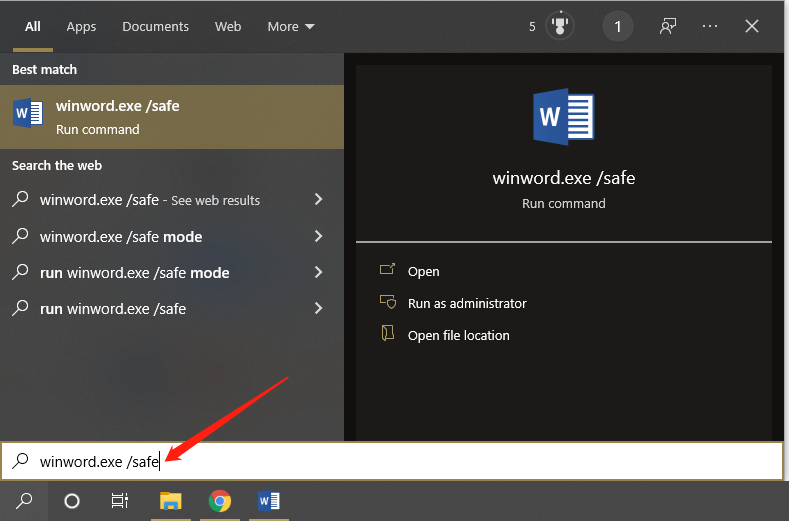Choose Run as administrator
The width and height of the screenshot is (789, 521).
click(467, 304)
